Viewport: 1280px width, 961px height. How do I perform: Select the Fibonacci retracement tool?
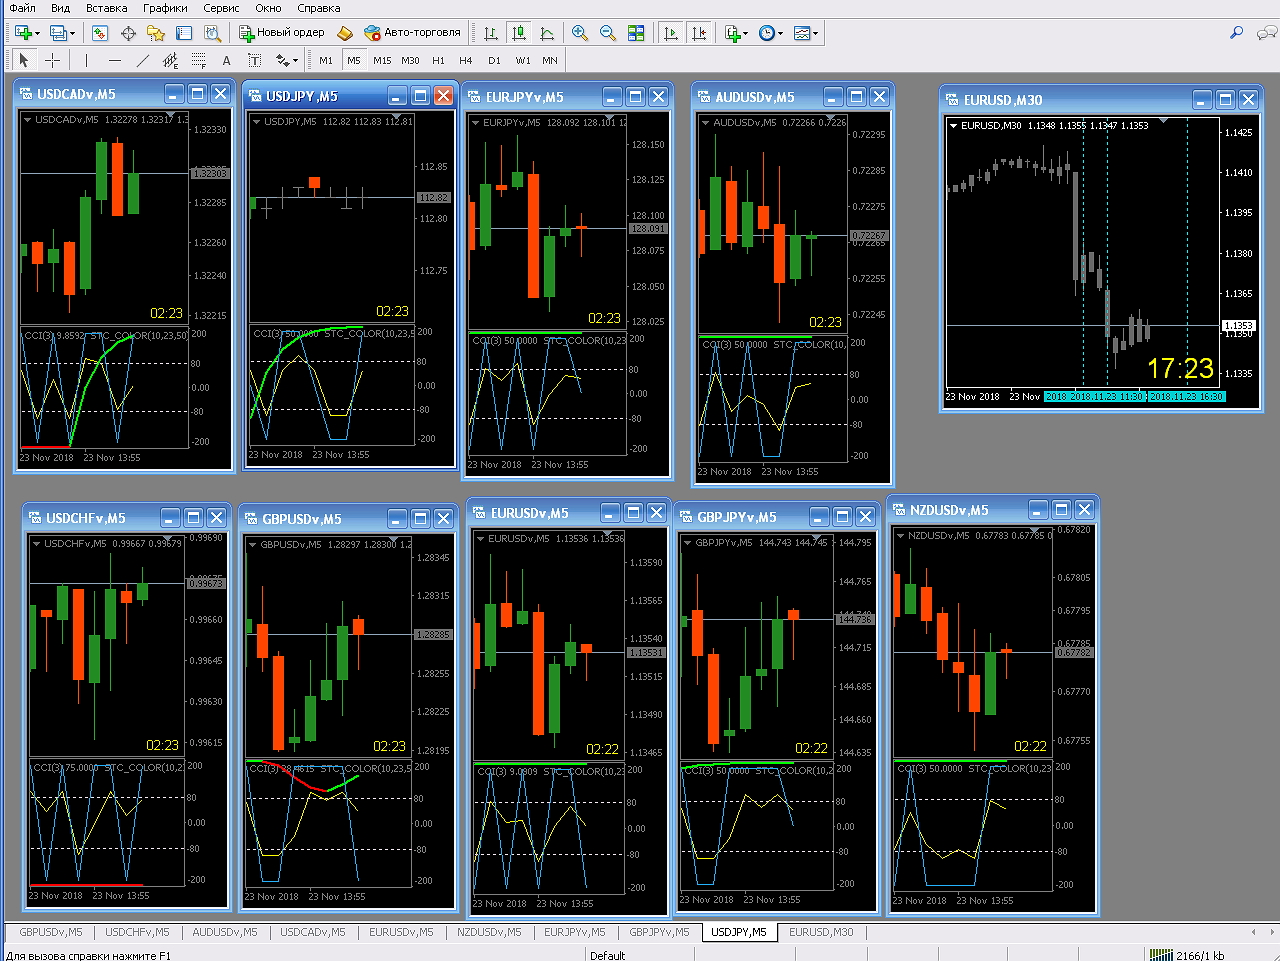click(x=198, y=60)
